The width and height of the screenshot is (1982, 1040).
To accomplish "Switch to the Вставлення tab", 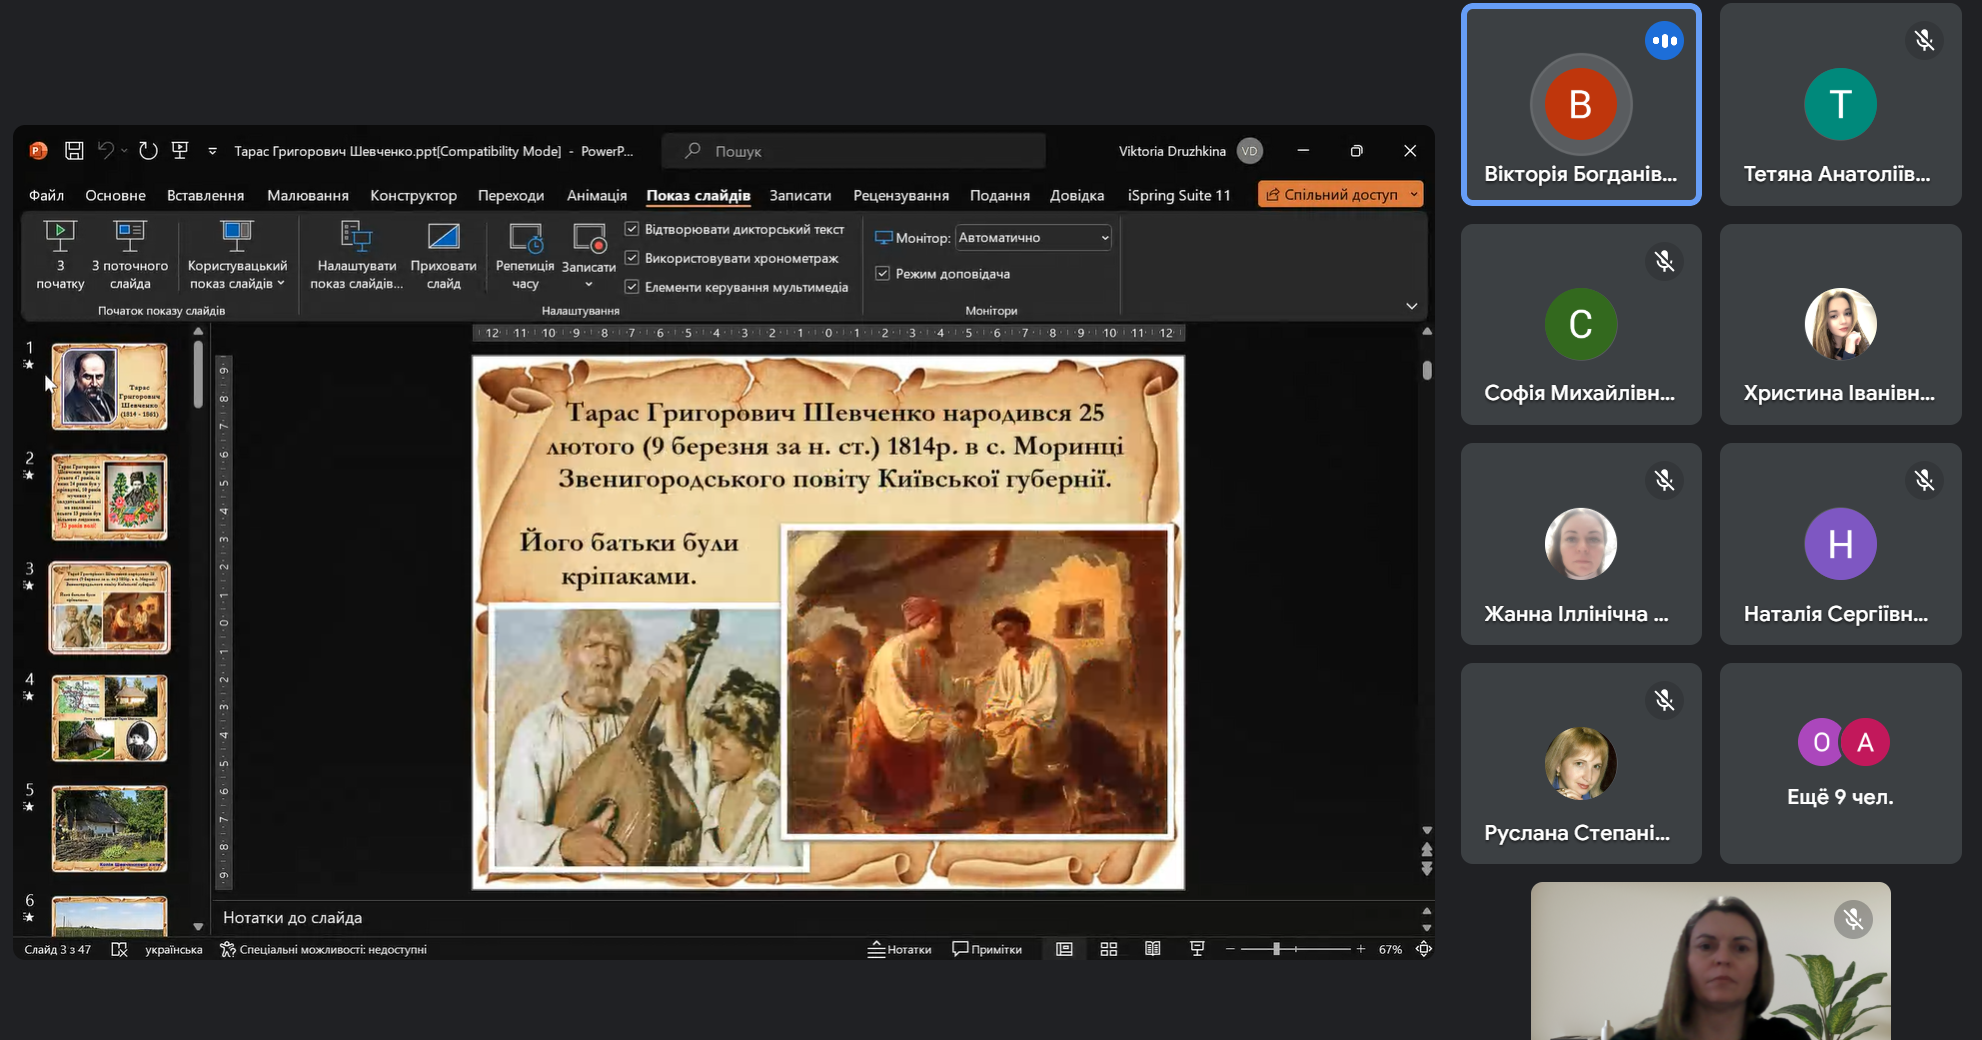I will pyautogui.click(x=206, y=195).
